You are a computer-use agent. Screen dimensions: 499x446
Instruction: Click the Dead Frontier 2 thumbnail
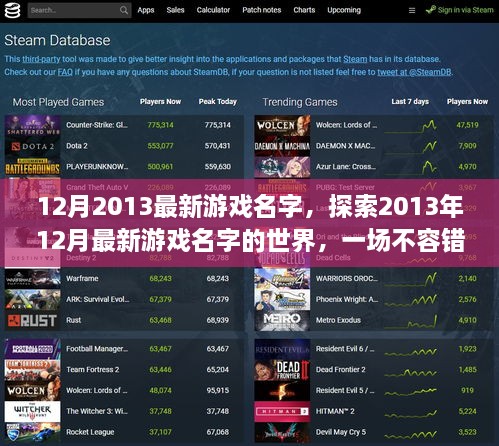click(x=282, y=370)
